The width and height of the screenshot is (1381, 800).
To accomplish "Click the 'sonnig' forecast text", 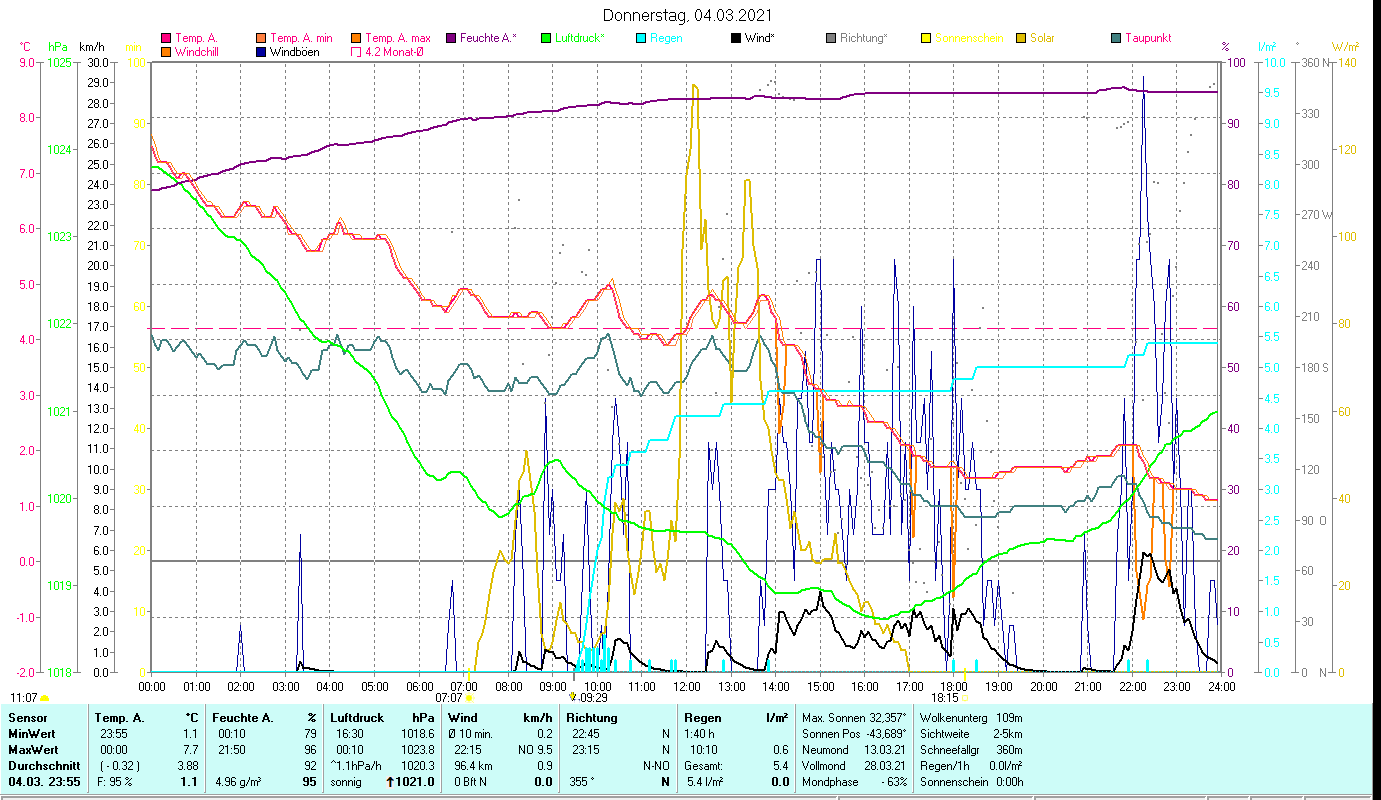I will 347,782.
